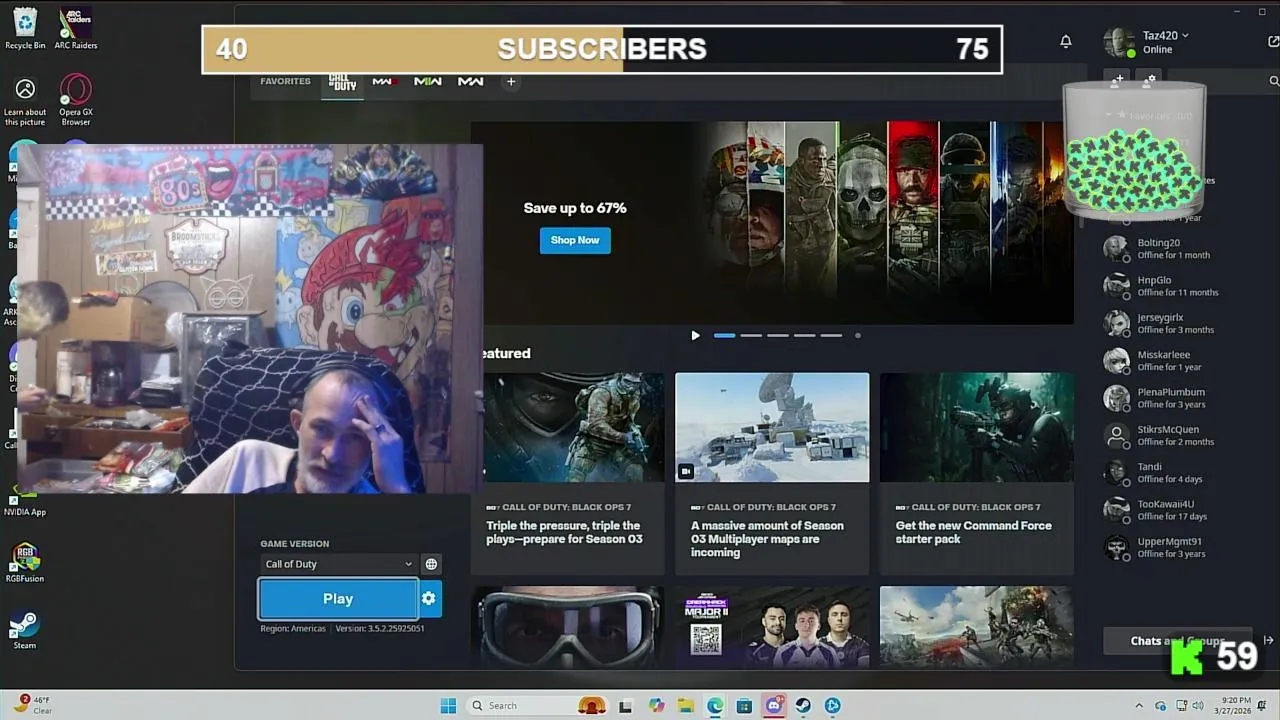This screenshot has height=720, width=1280.
Task: Click the add friend icon
Action: 1118,79
